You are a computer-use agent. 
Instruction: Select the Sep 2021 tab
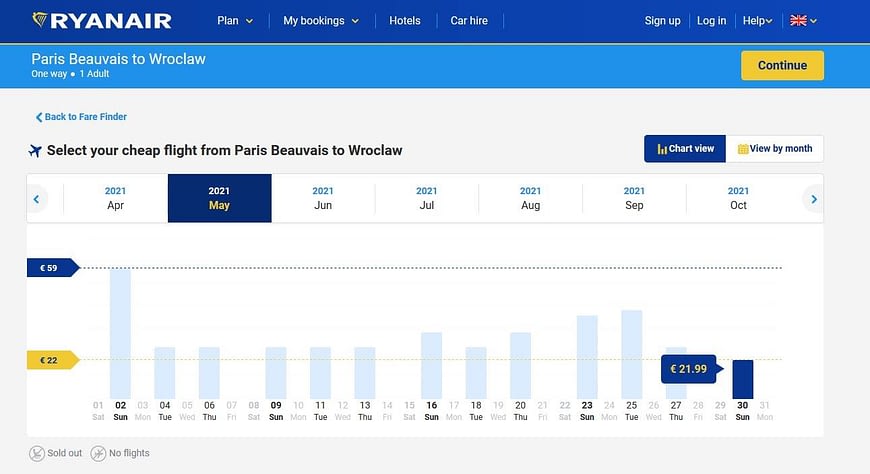pos(634,198)
